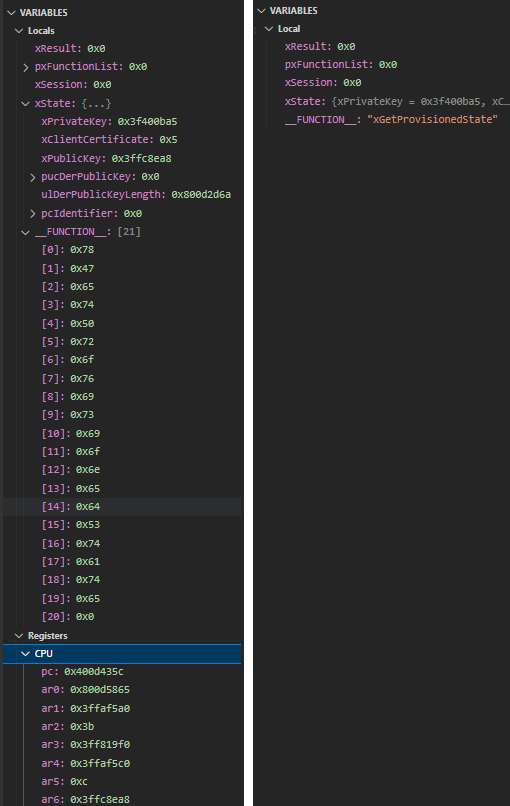510x806 pixels.
Task: Collapse the Local scope in right panel
Action: click(x=269, y=29)
